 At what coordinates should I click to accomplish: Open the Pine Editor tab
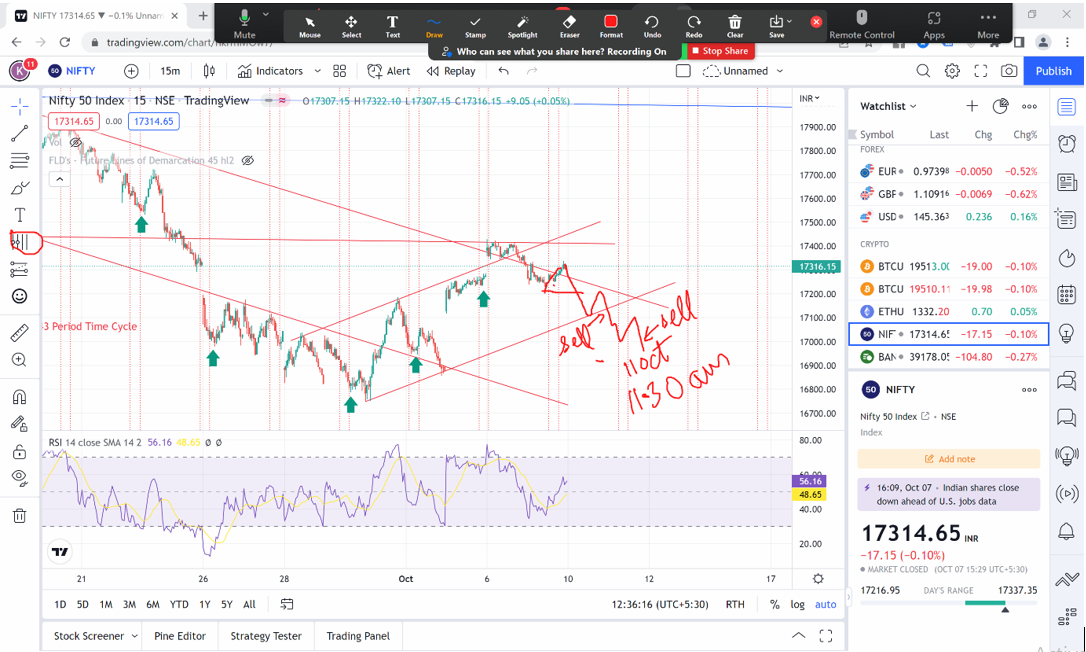(180, 636)
